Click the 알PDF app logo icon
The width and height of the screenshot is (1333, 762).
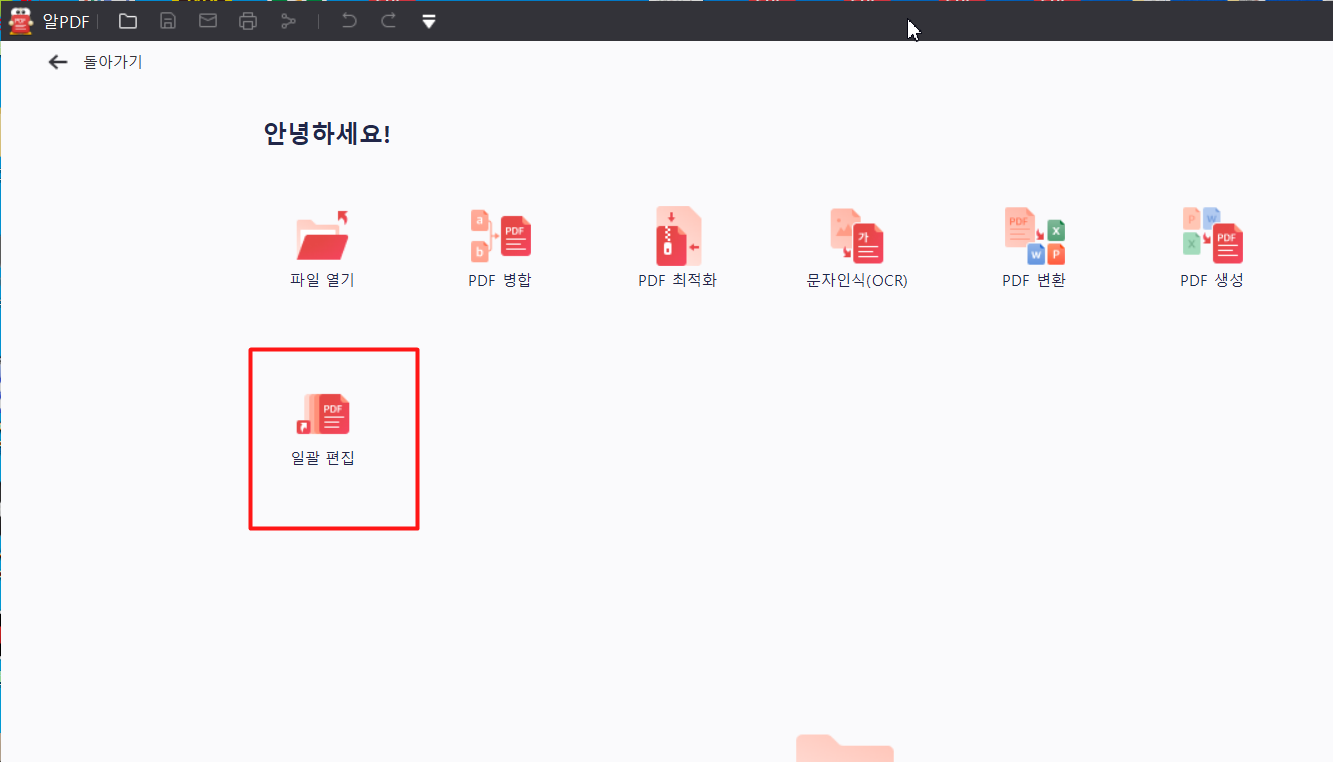pyautogui.click(x=21, y=20)
